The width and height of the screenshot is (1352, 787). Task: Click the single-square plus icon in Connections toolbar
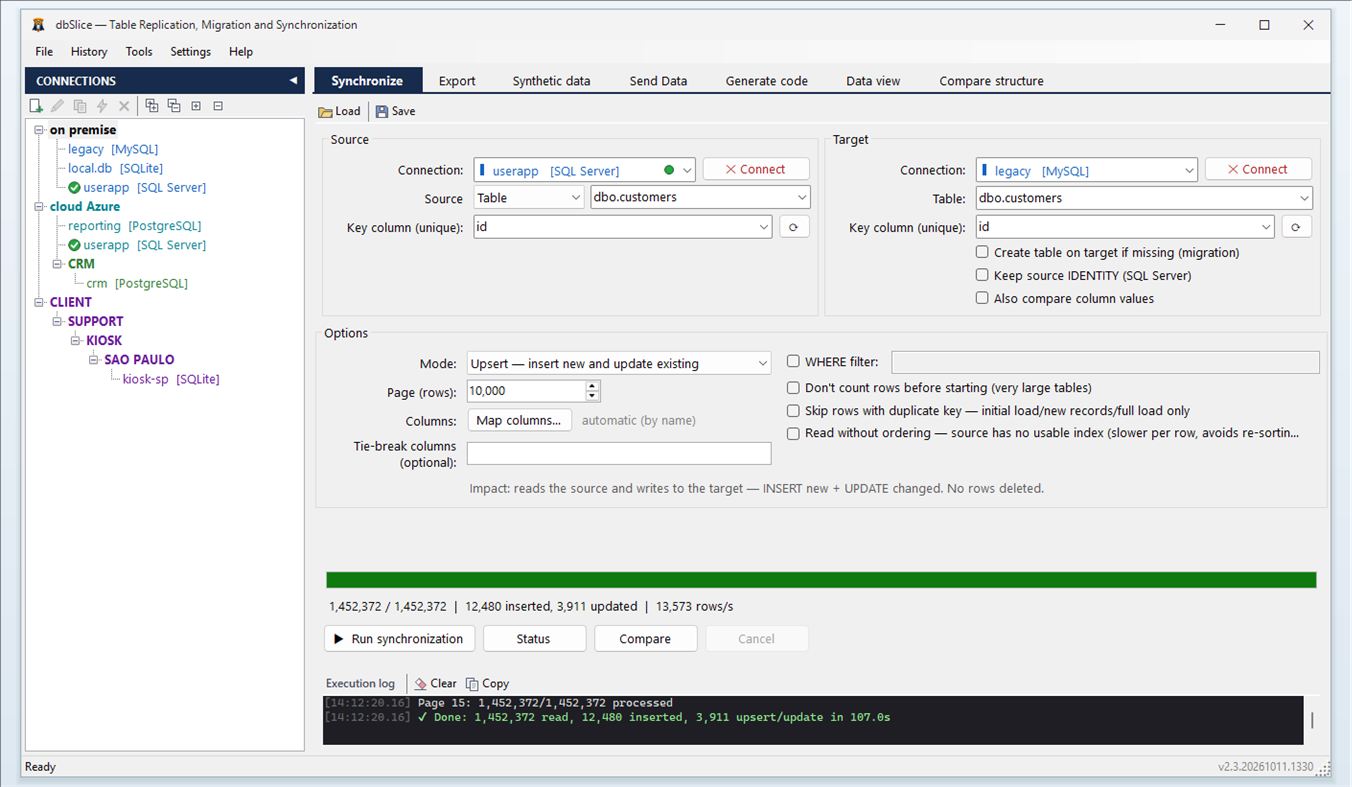[196, 106]
